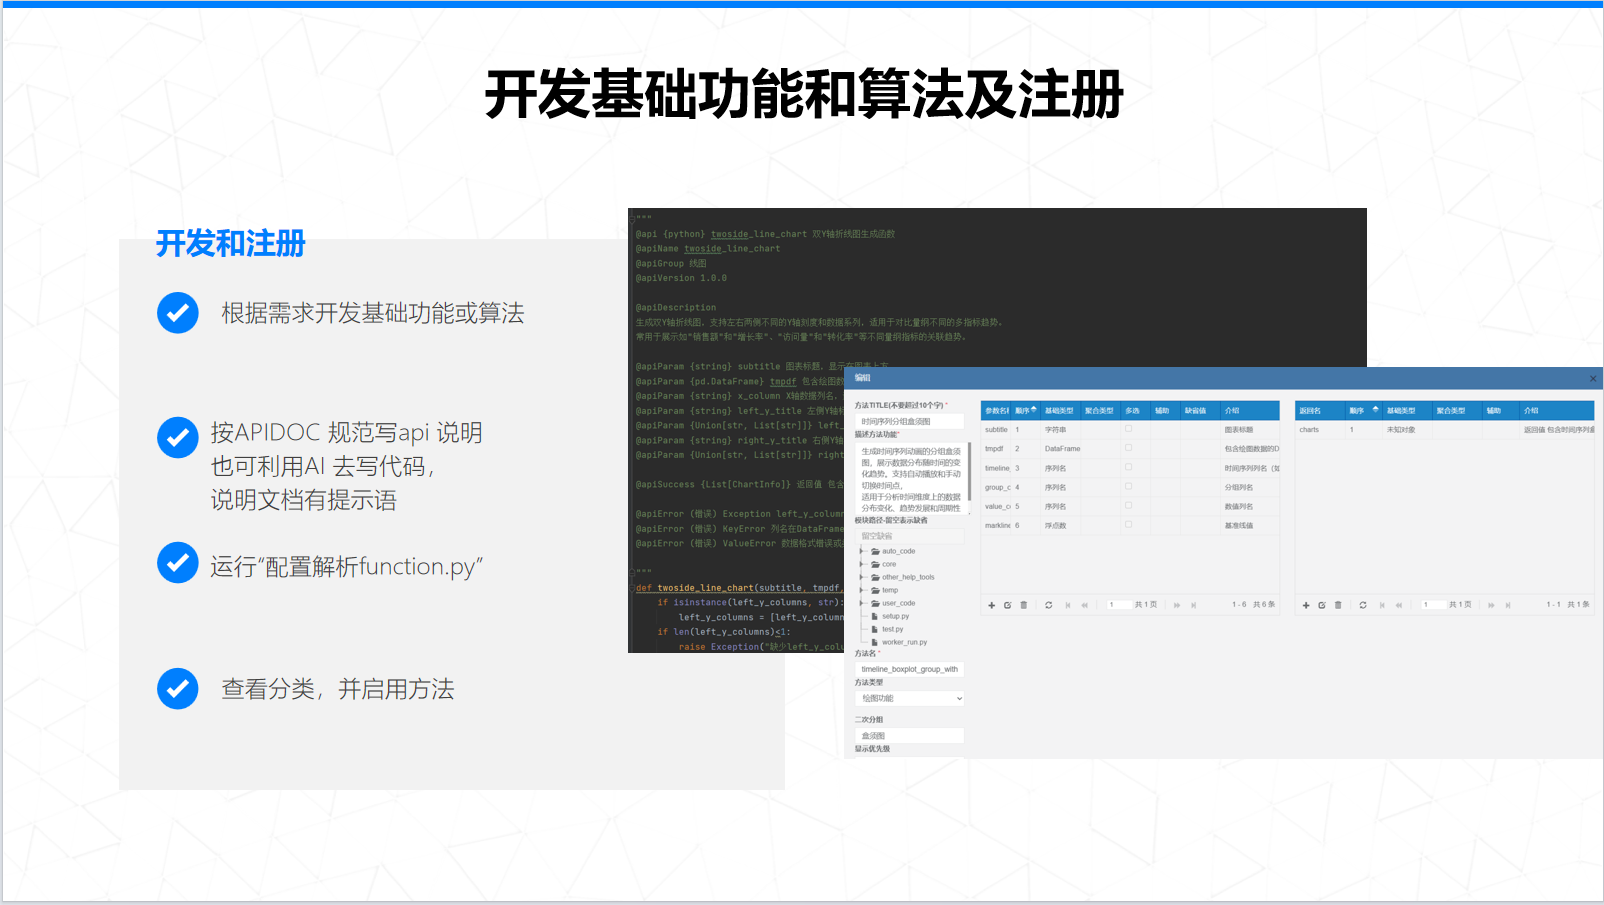Enable the 多选 checkbox for subtitle parameter

tap(1129, 429)
